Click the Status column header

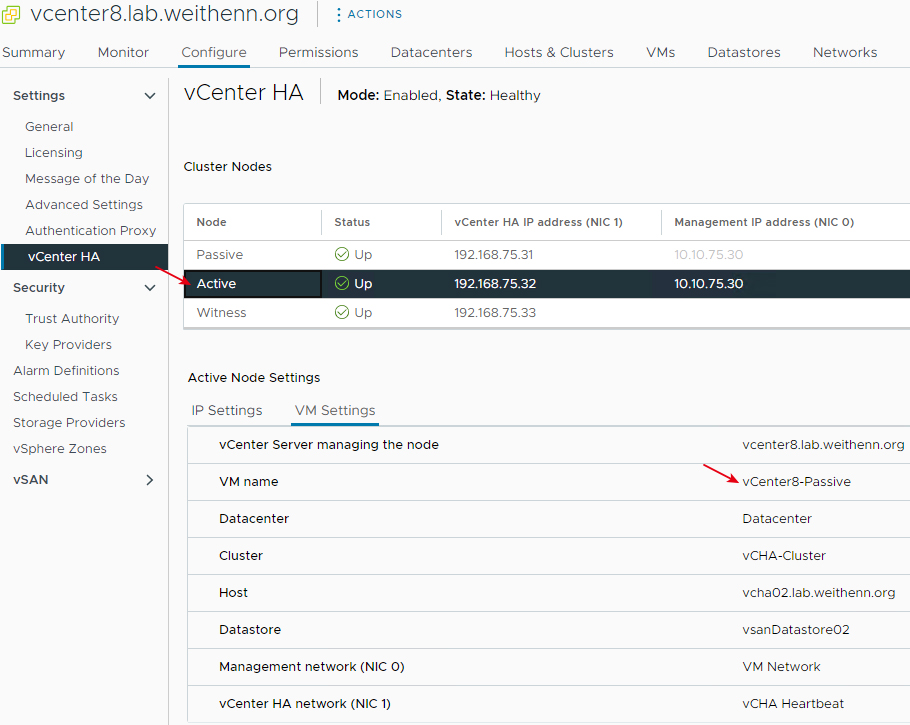(352, 222)
